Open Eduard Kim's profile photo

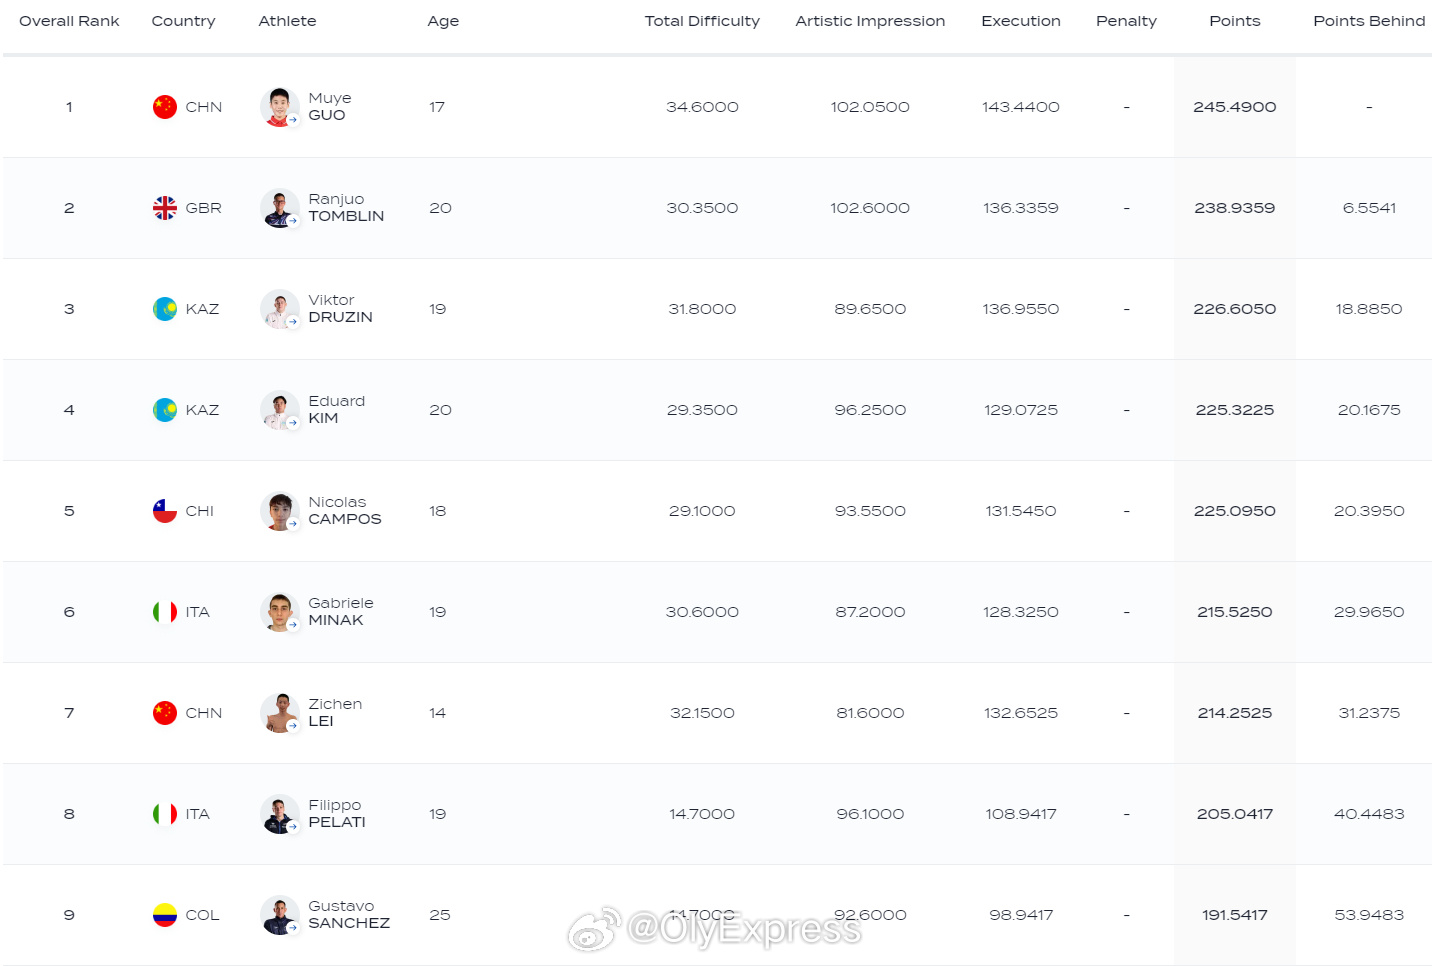pyautogui.click(x=280, y=410)
